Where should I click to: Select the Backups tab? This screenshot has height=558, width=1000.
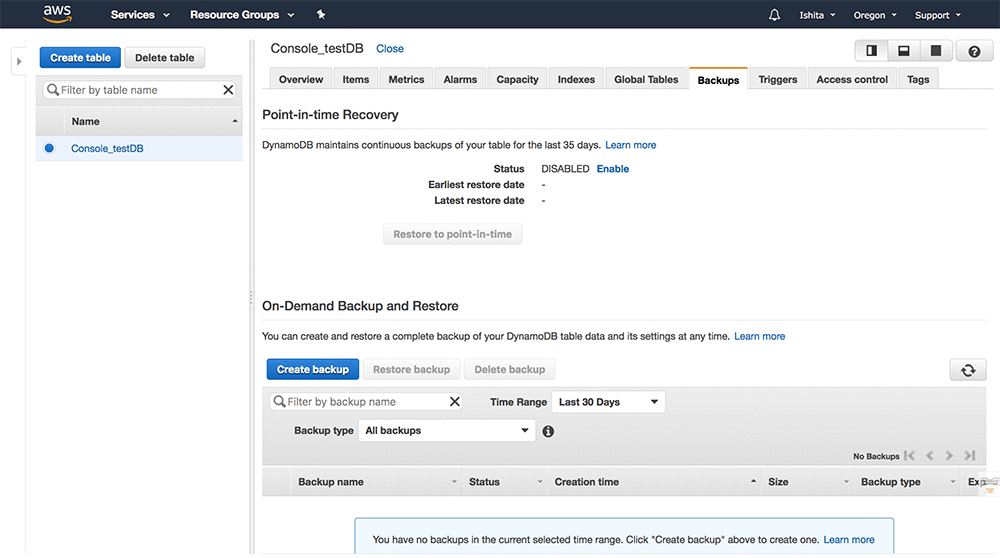pos(718,80)
